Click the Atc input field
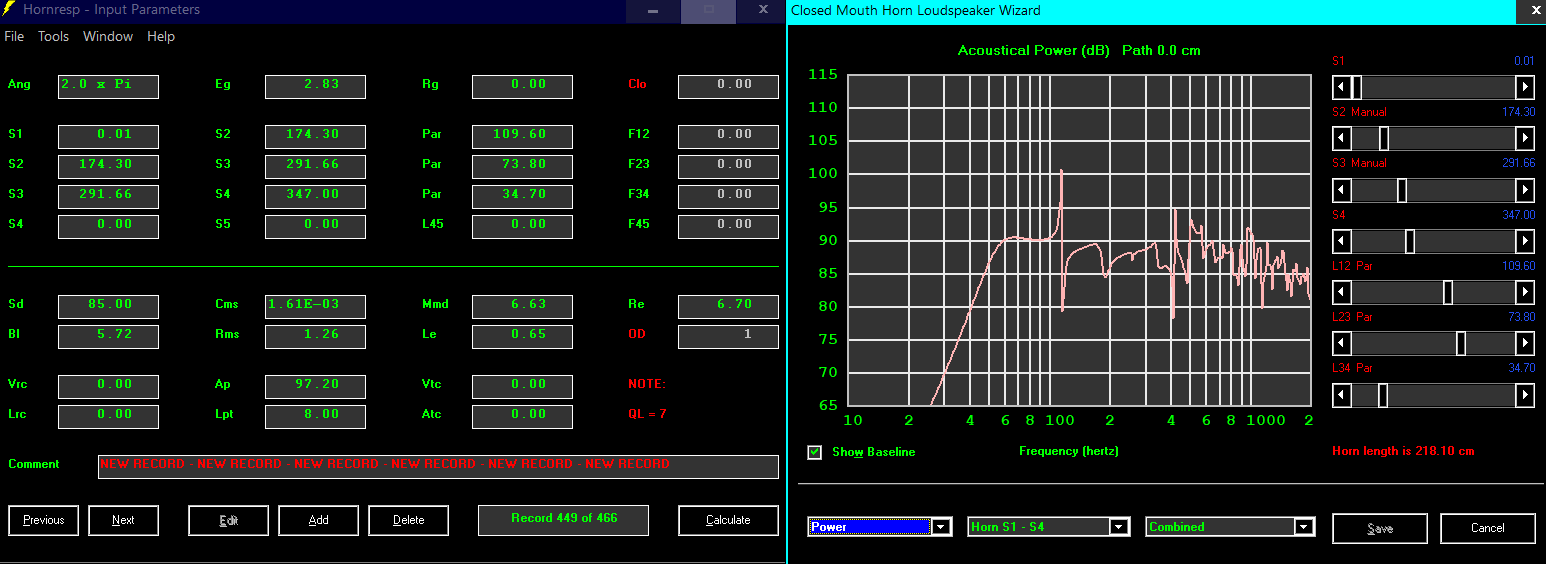Image resolution: width=1546 pixels, height=564 pixels. point(522,416)
